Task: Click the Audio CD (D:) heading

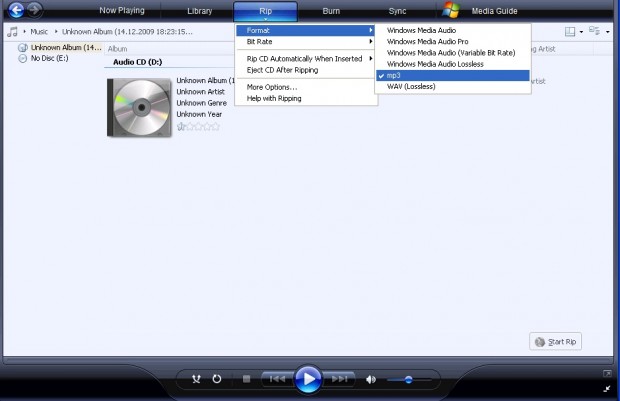Action: pos(138,62)
